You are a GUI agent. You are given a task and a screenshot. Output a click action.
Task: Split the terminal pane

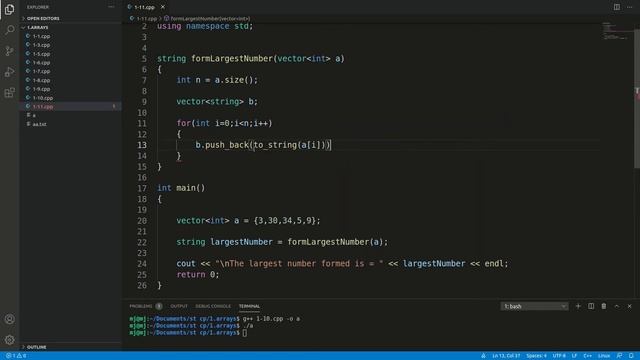pyautogui.click(x=591, y=306)
